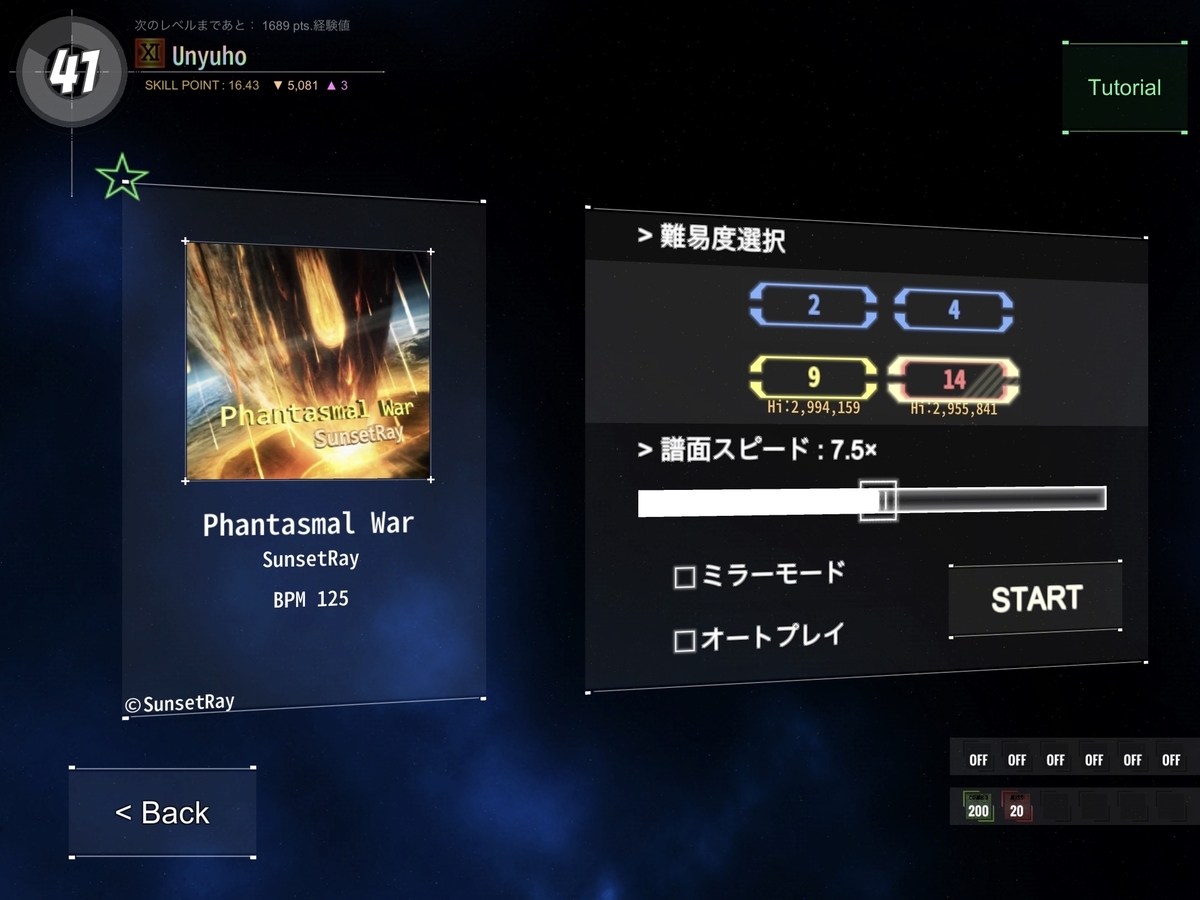
Task: Tap the green favorite star icon
Action: 122,178
